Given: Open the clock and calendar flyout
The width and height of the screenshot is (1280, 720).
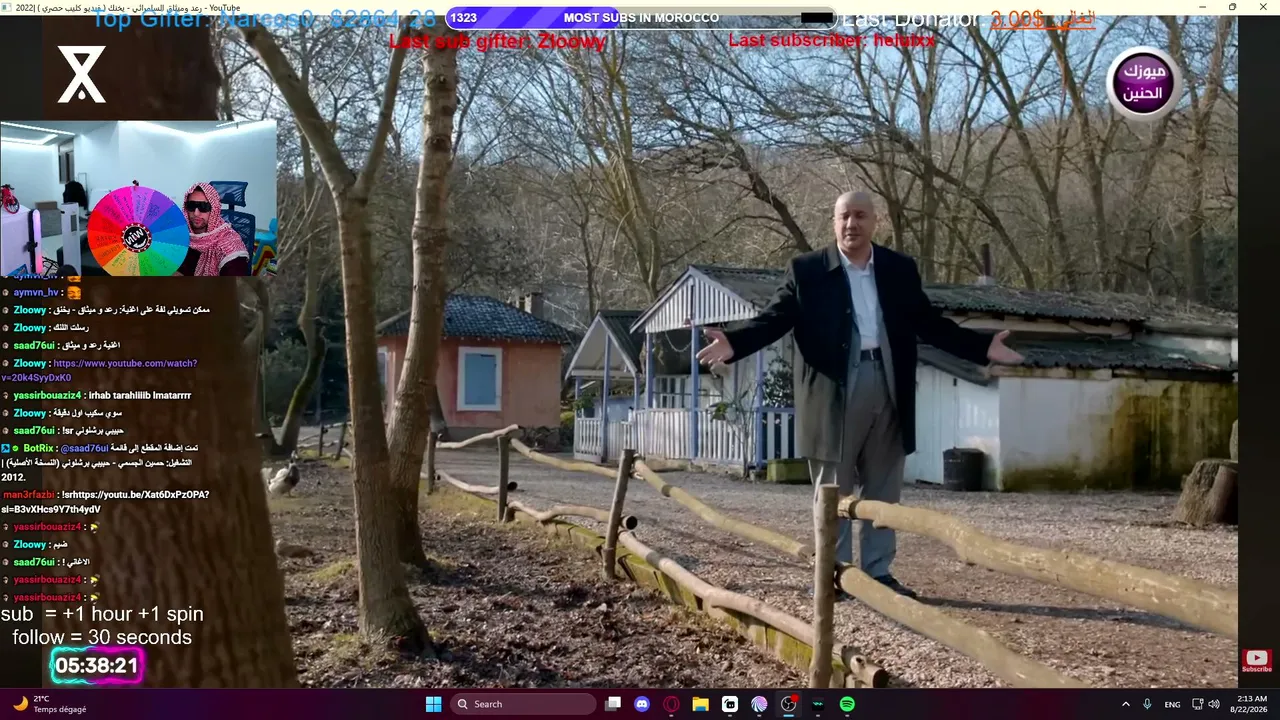Looking at the screenshot, I should point(1251,704).
